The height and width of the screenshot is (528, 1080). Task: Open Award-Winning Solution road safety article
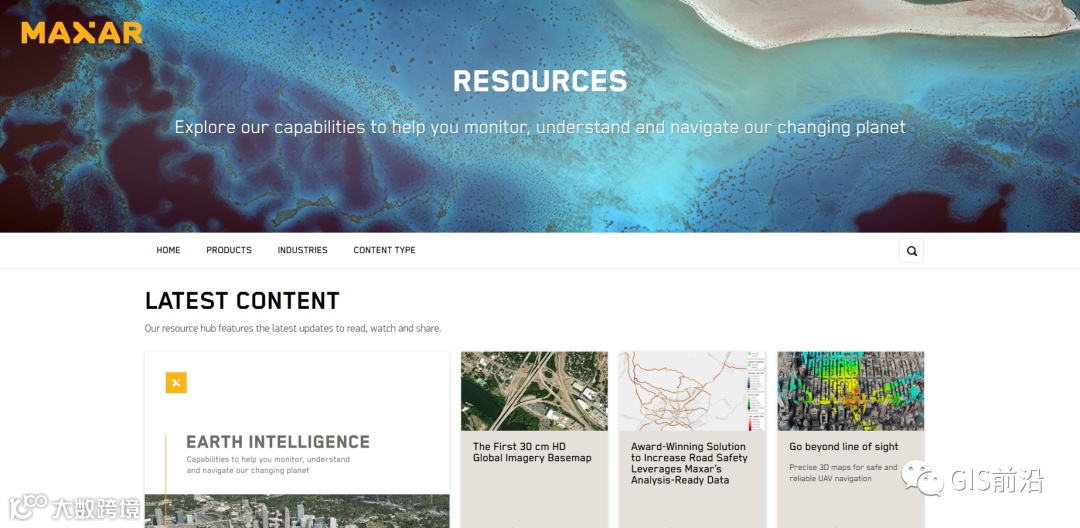click(x=689, y=463)
